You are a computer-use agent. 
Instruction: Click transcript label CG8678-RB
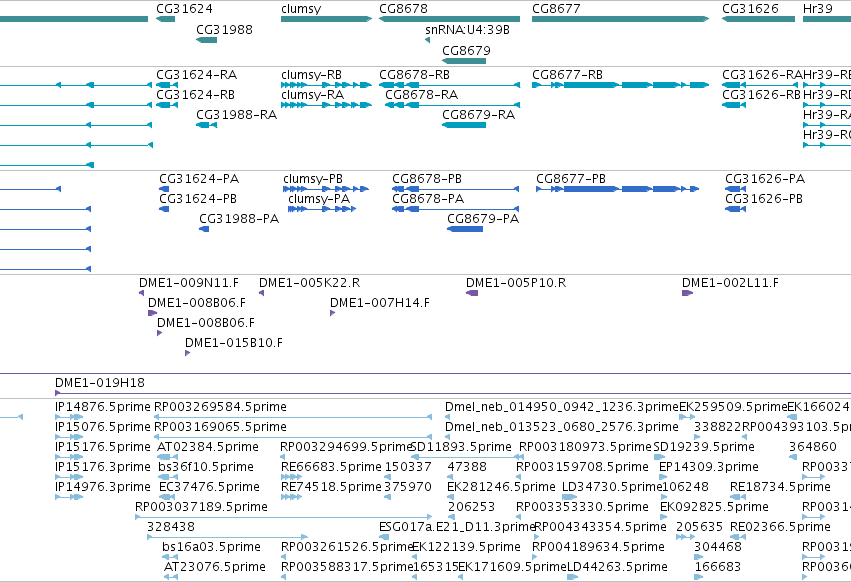click(x=415, y=75)
